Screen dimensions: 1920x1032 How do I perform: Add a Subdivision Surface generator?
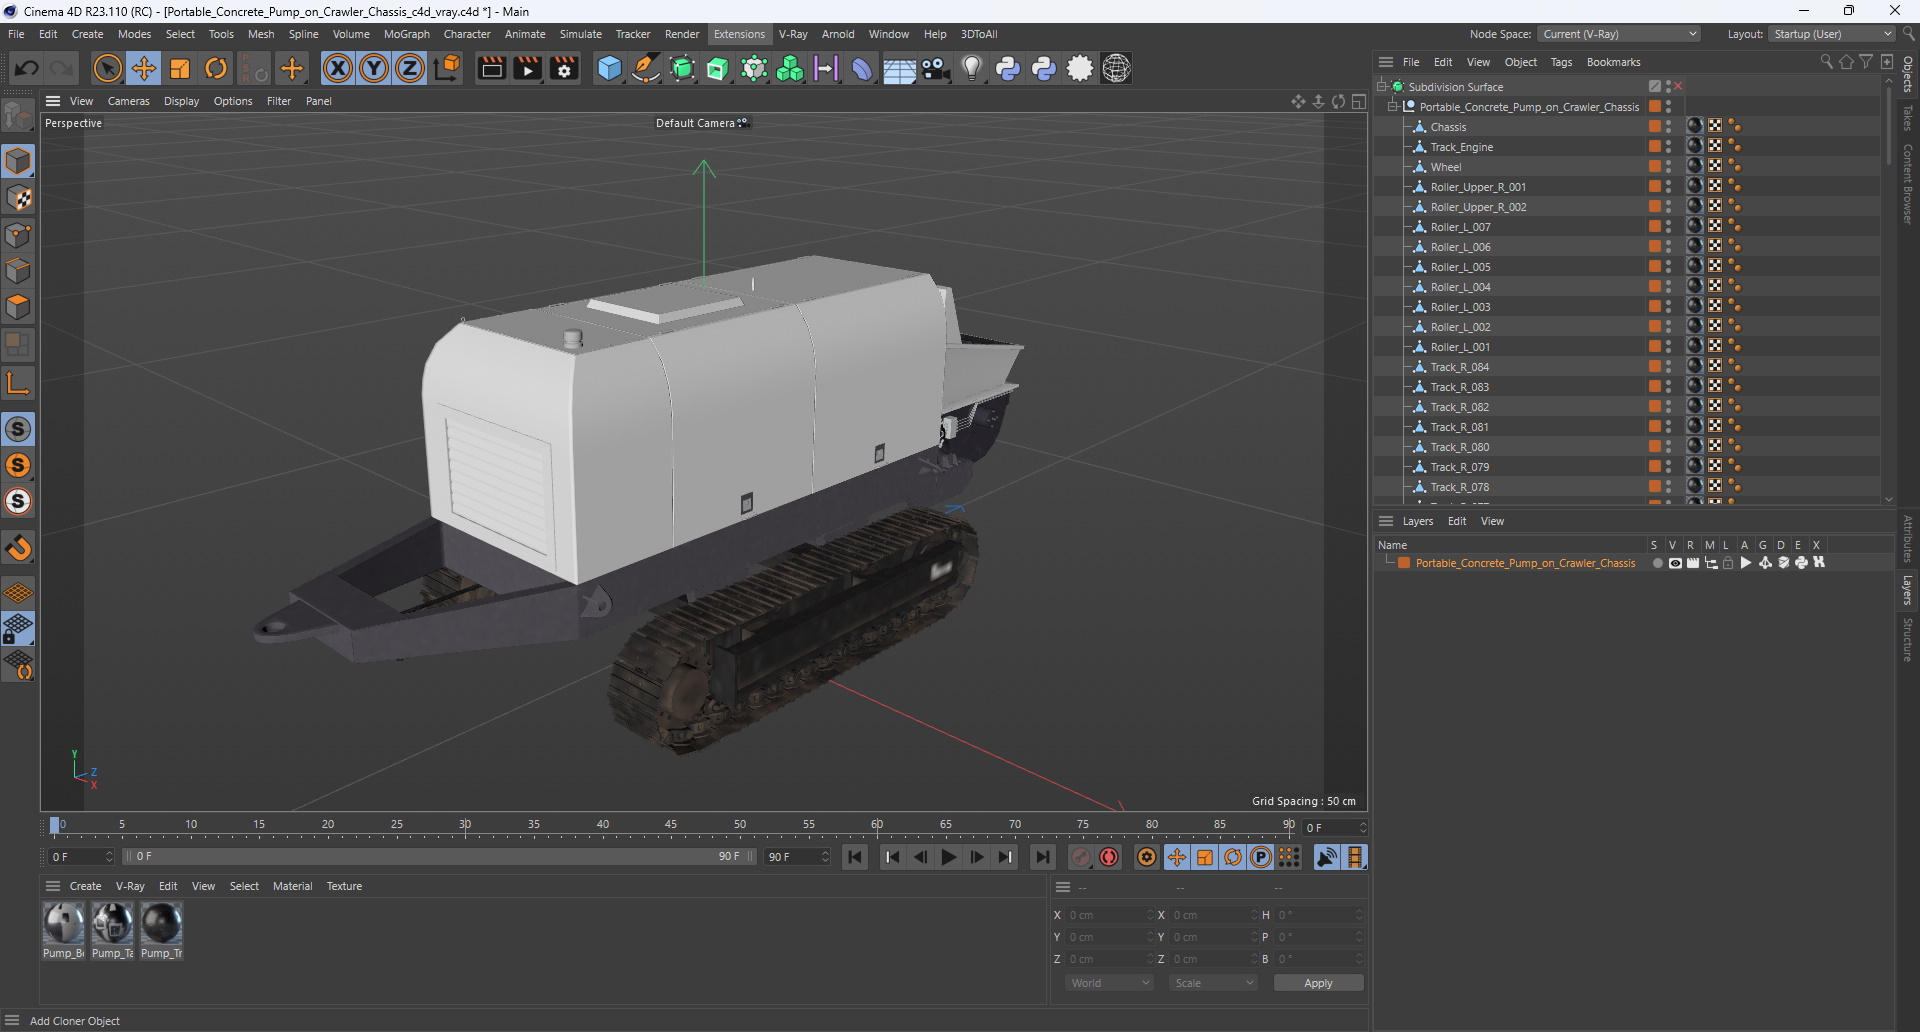tap(682, 68)
